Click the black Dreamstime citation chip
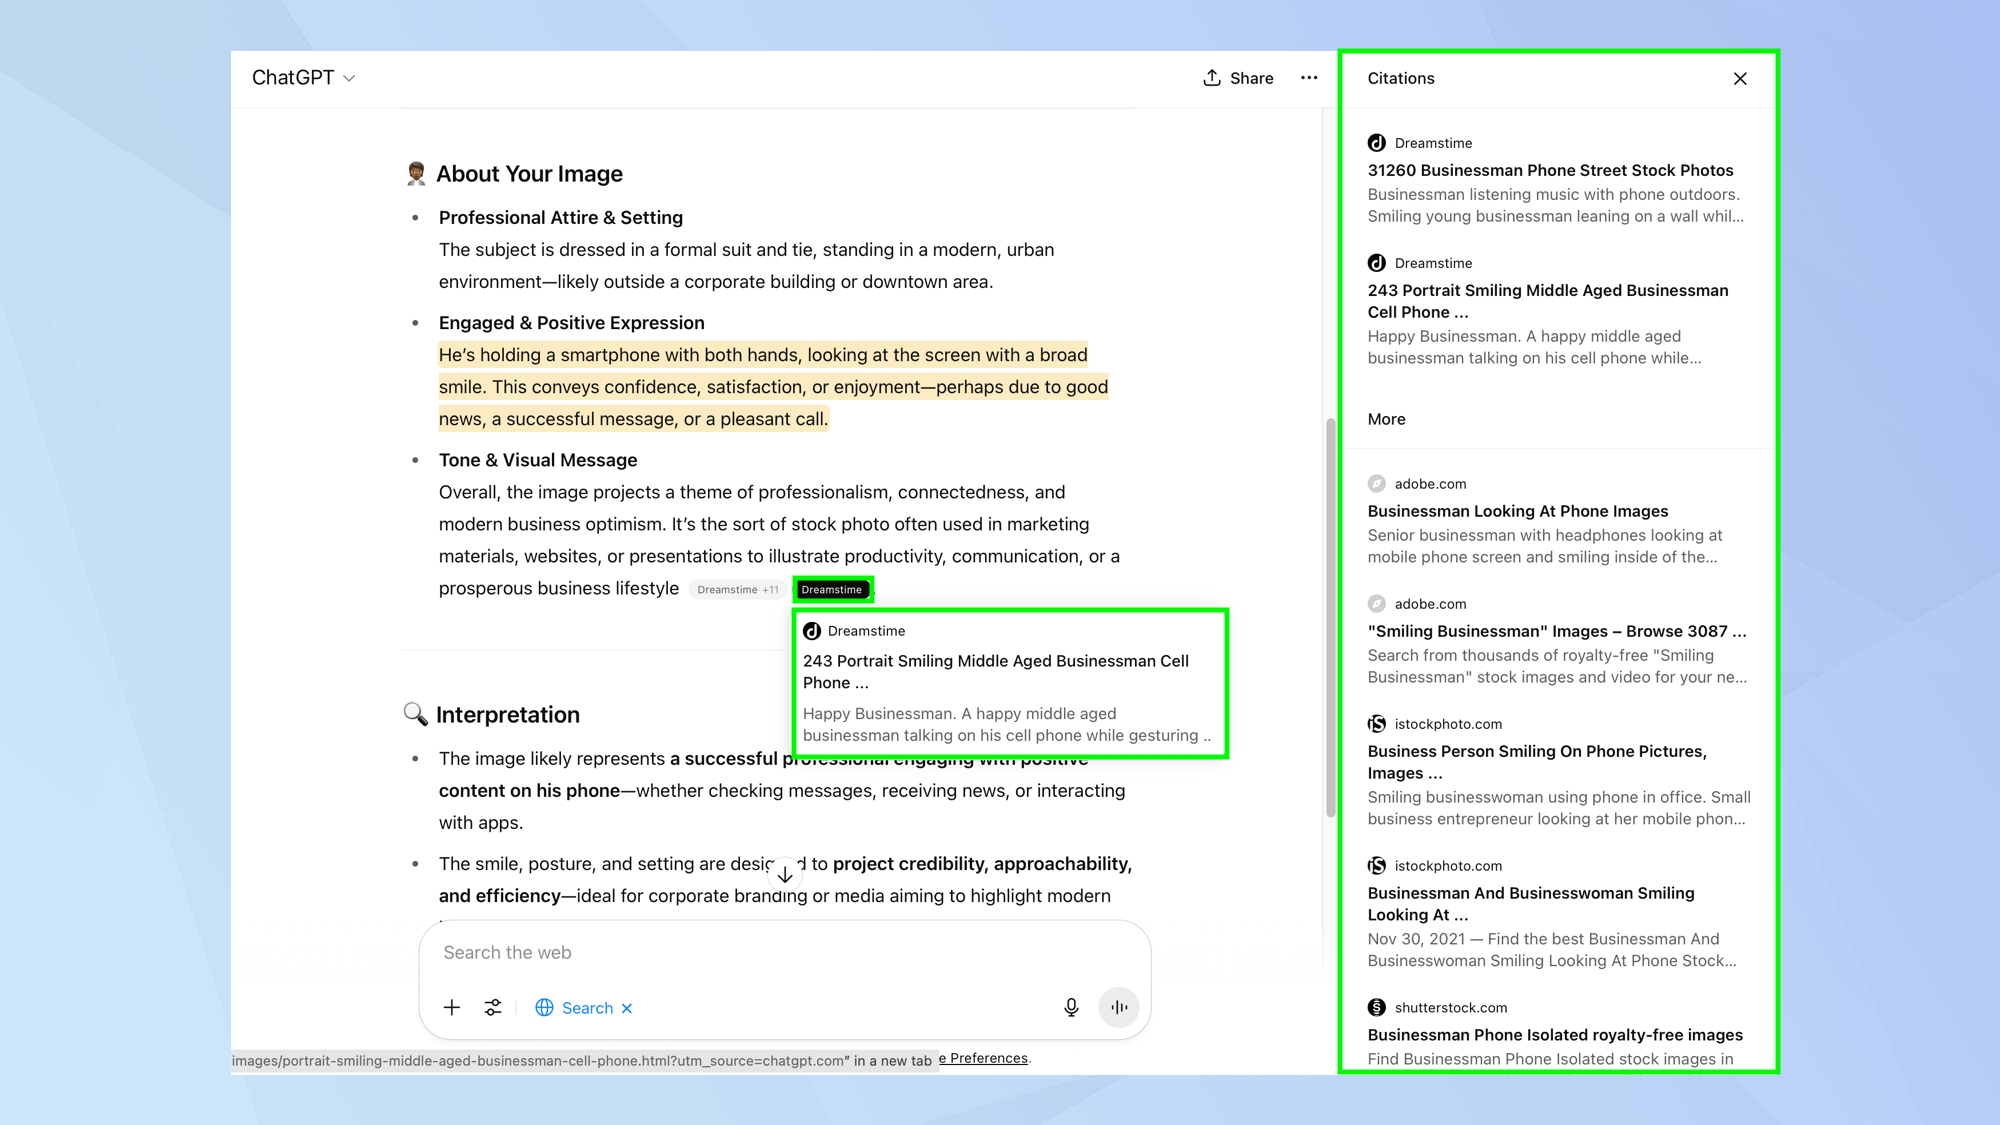2000x1125 pixels. (832, 589)
